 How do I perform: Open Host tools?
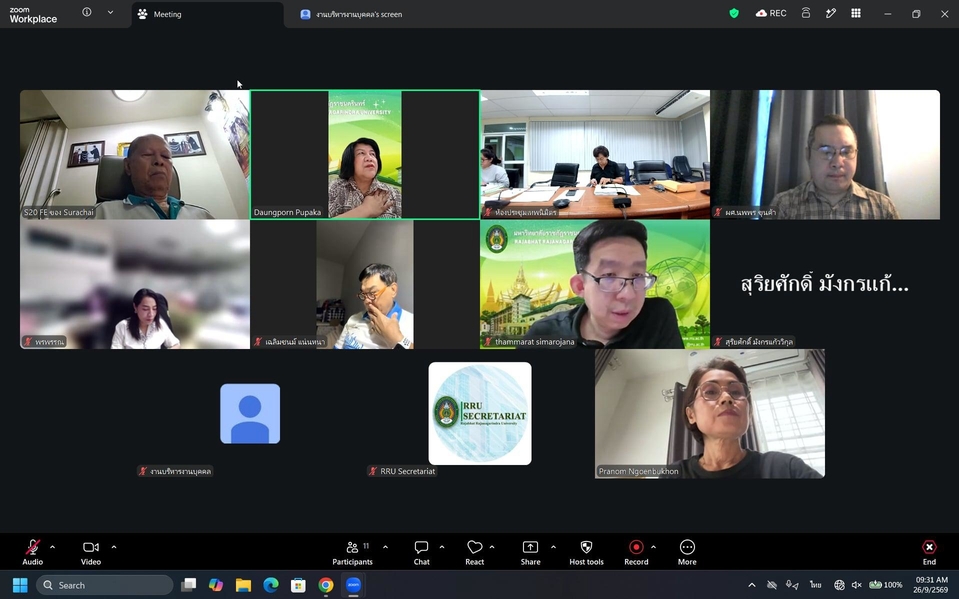(x=586, y=552)
